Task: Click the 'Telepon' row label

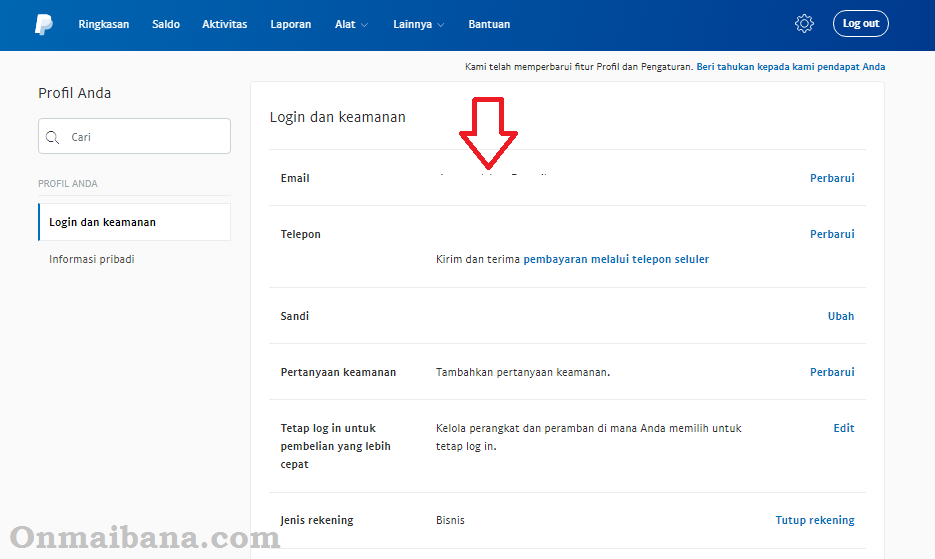Action: pos(301,234)
